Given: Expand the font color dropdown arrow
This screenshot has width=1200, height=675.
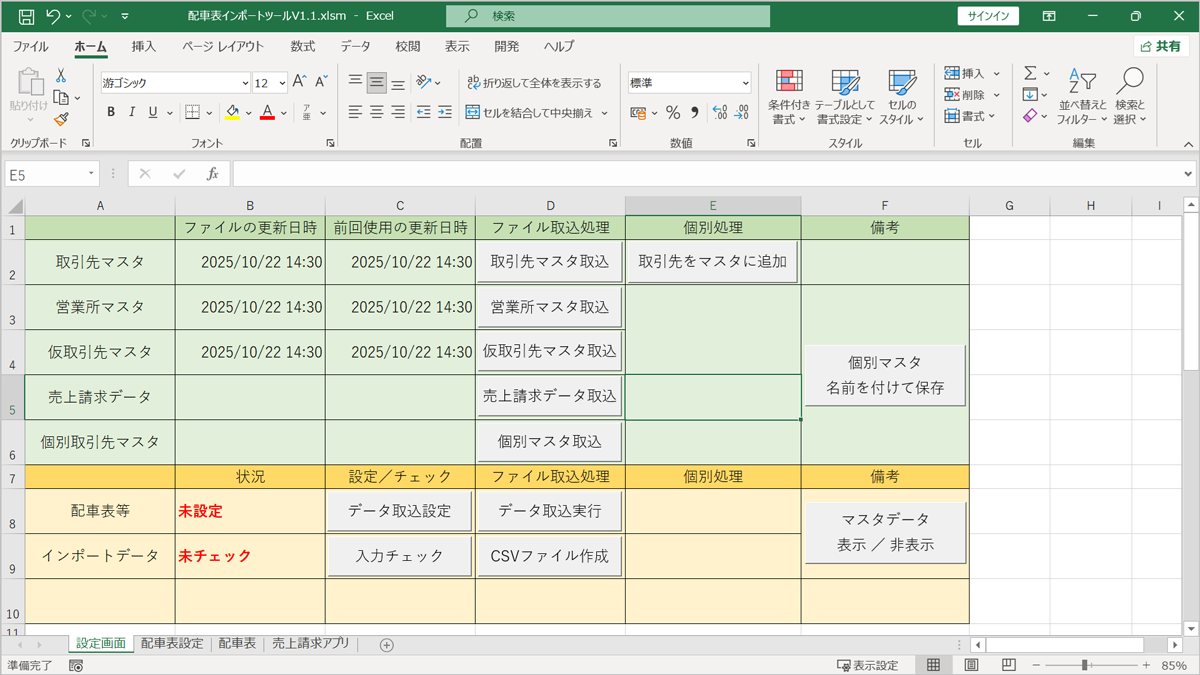Looking at the screenshot, I should tap(281, 113).
